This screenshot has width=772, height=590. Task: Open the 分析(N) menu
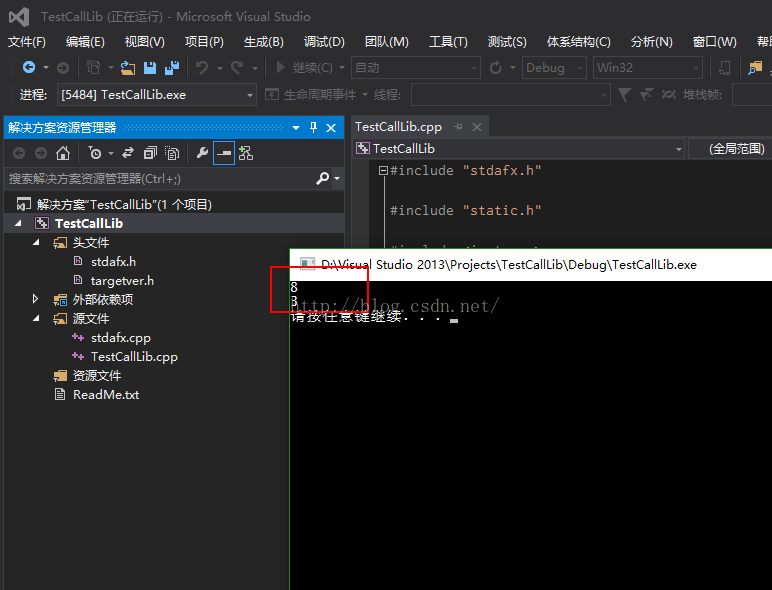[x=651, y=42]
